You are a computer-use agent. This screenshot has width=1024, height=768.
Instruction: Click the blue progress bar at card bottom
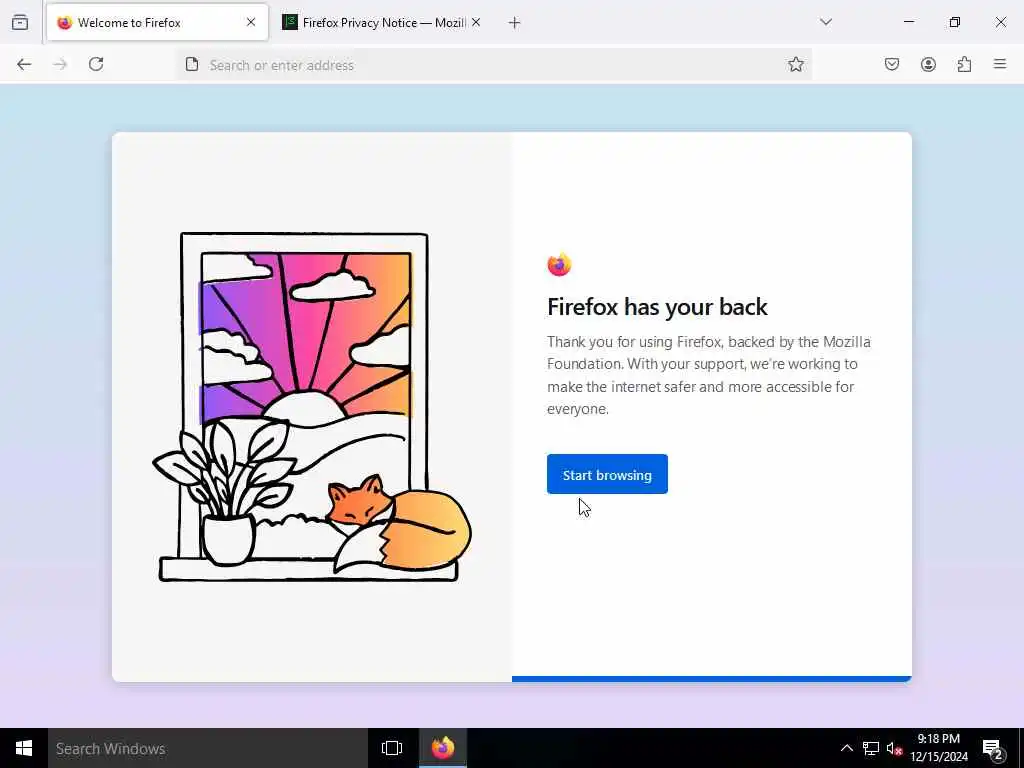pyautogui.click(x=712, y=679)
